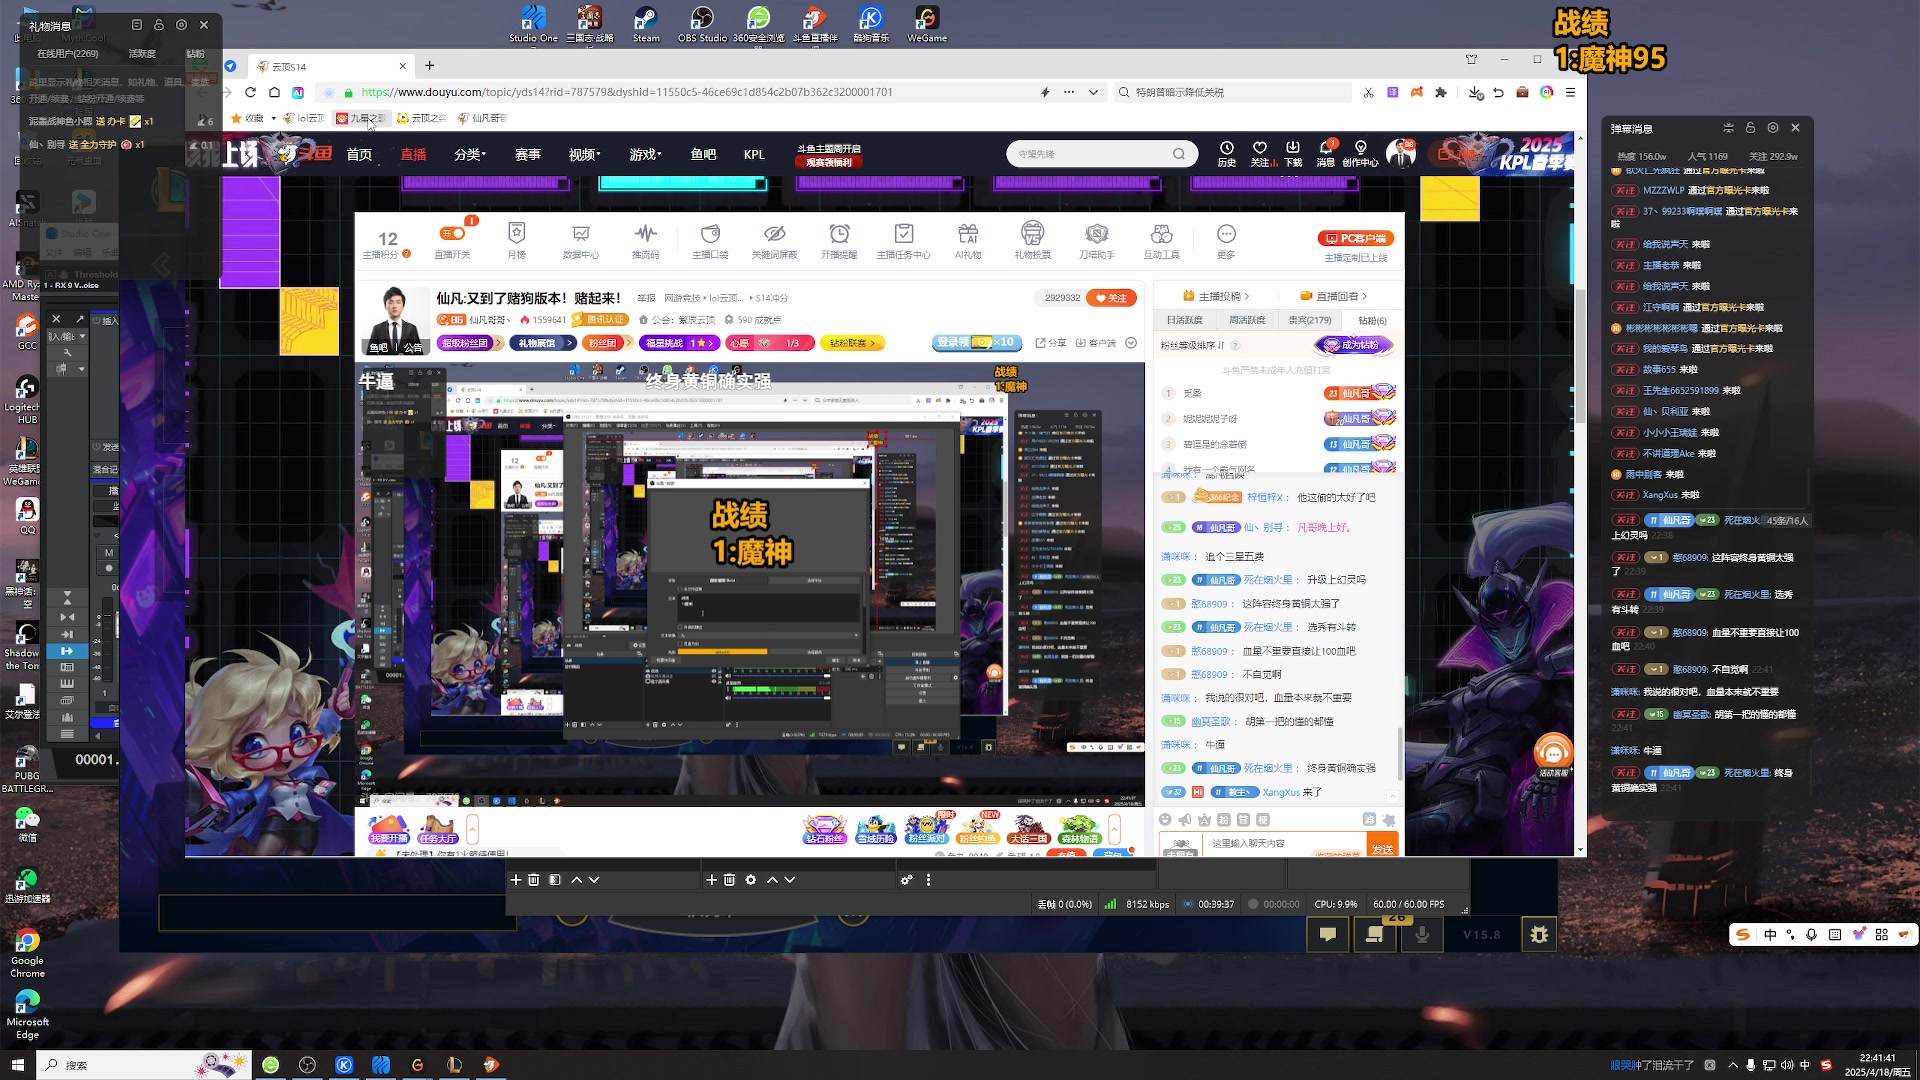Image resolution: width=1920 pixels, height=1080 pixels.
Task: Click the game client chat bubble icon
Action: (1328, 934)
